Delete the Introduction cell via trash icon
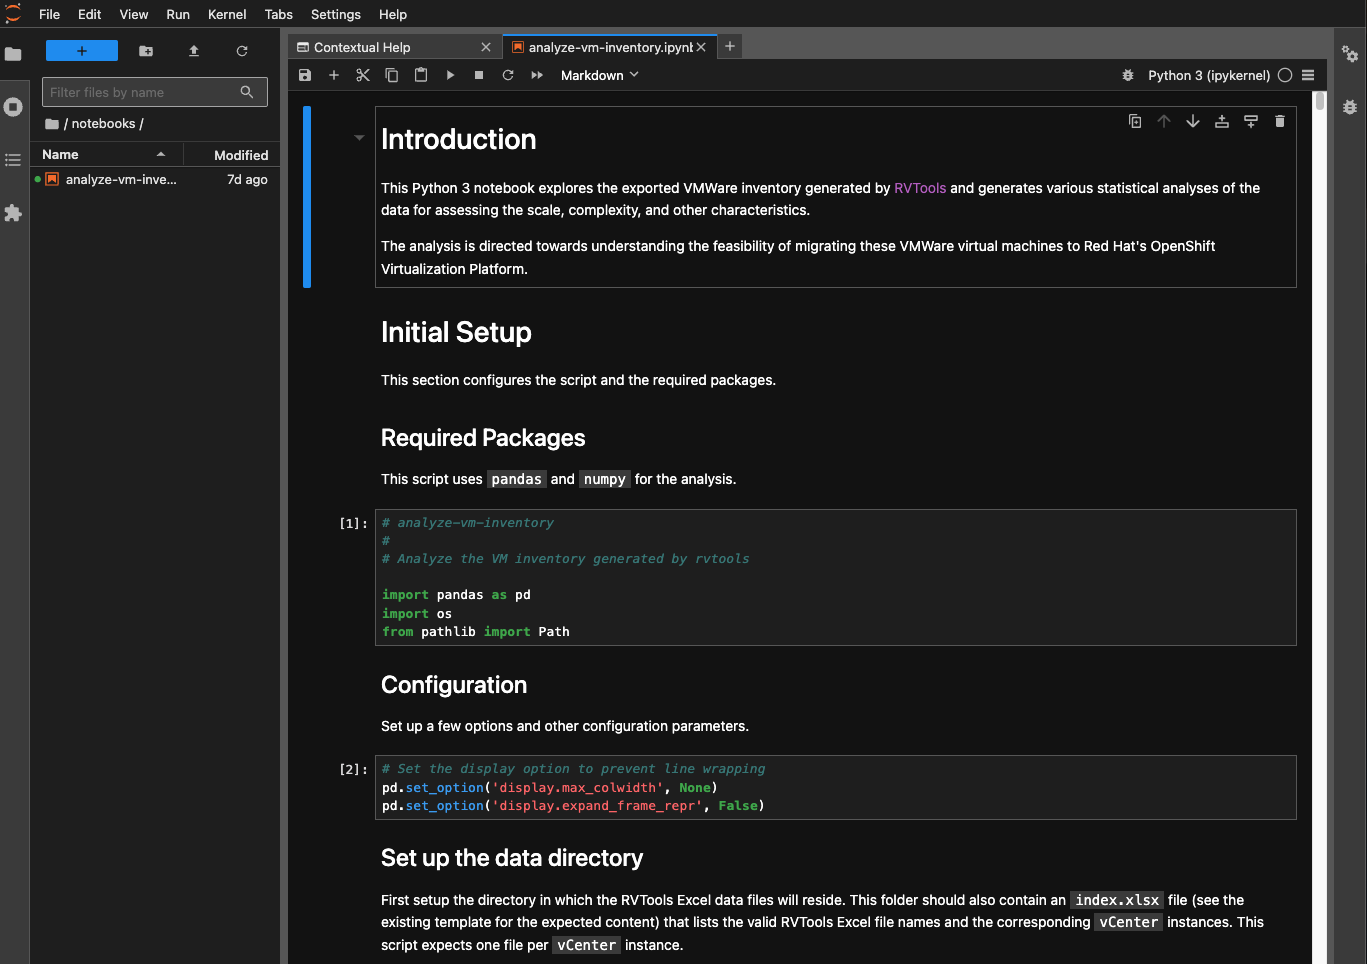This screenshot has height=964, width=1367. coord(1280,120)
